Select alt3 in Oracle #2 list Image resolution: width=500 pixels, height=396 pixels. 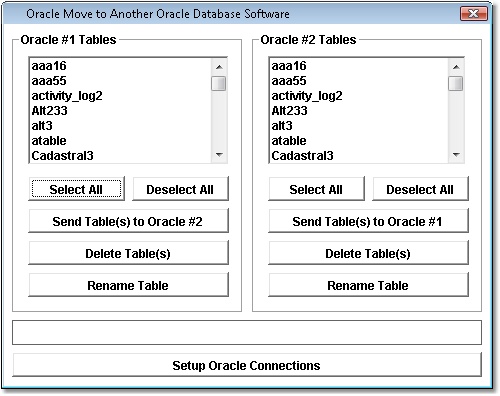click(x=359, y=126)
